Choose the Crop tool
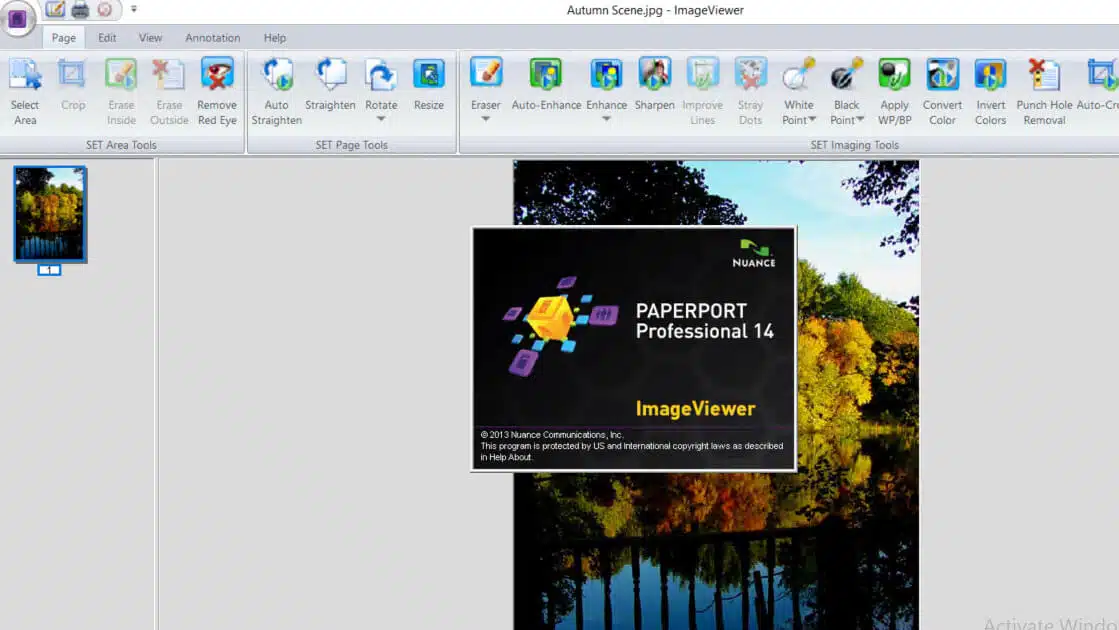This screenshot has height=630, width=1119. tap(72, 85)
